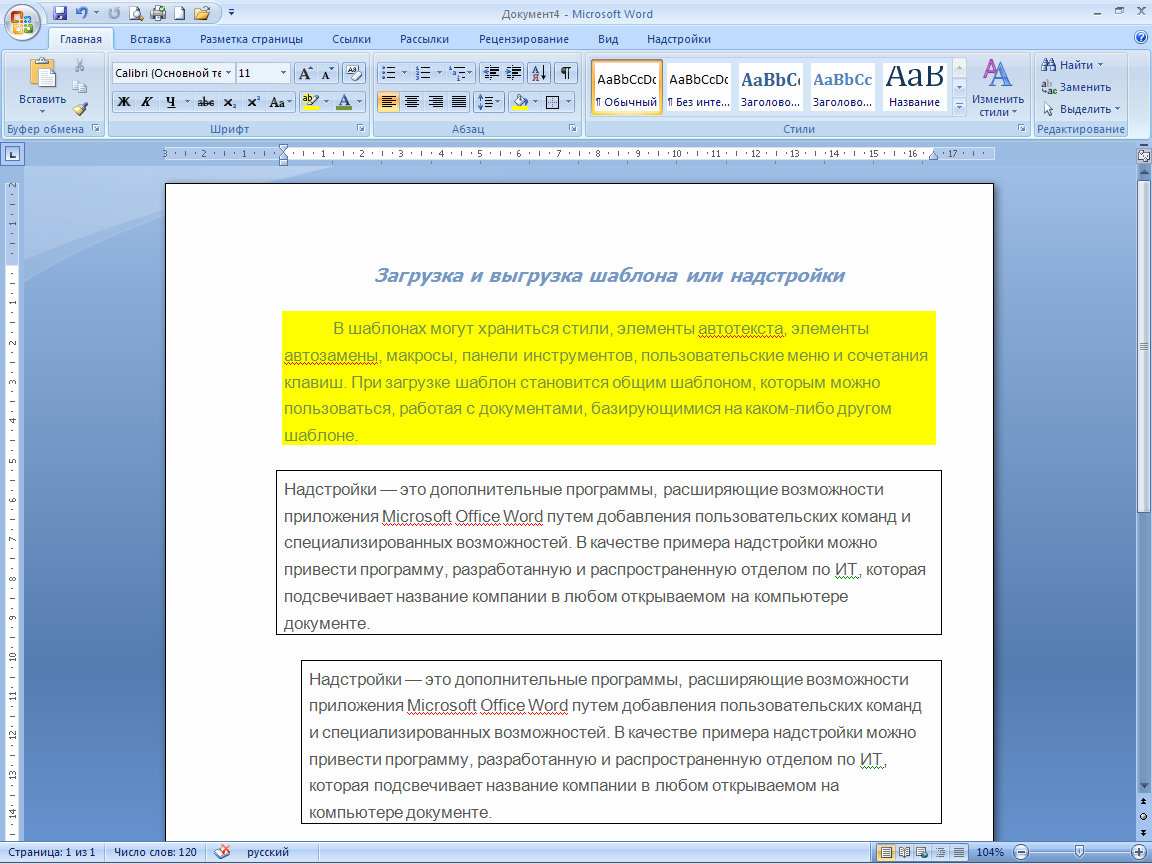1152x864 pixels.
Task: Open the line spacing dropdown
Action: [x=489, y=102]
